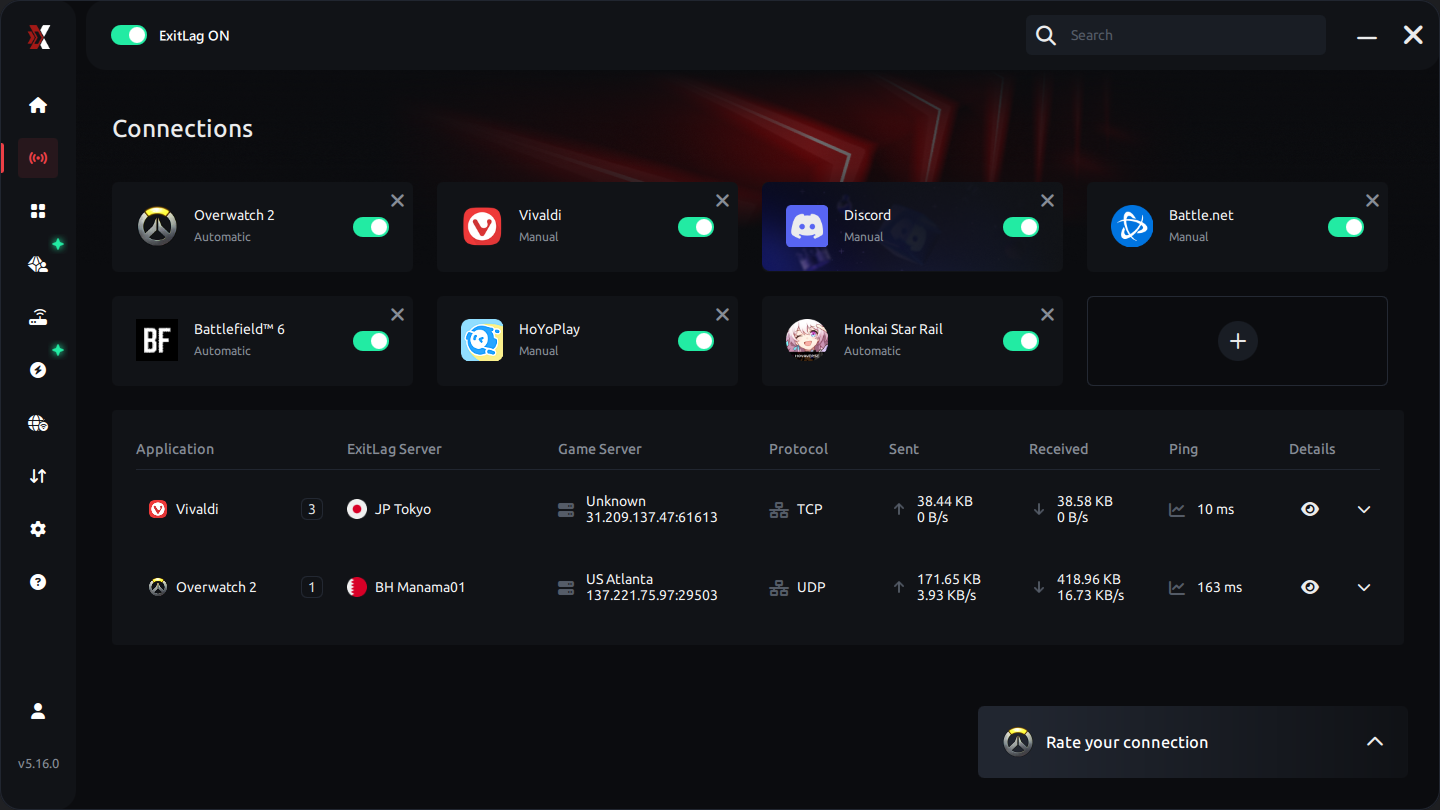Toggle the Honkai Star Rail card switch

(1021, 341)
